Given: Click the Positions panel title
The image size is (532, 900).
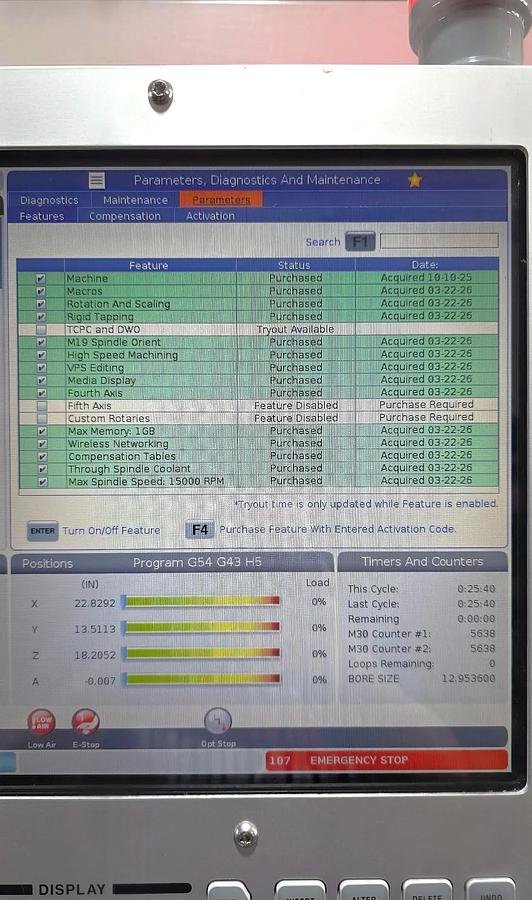Looking at the screenshot, I should point(48,564).
